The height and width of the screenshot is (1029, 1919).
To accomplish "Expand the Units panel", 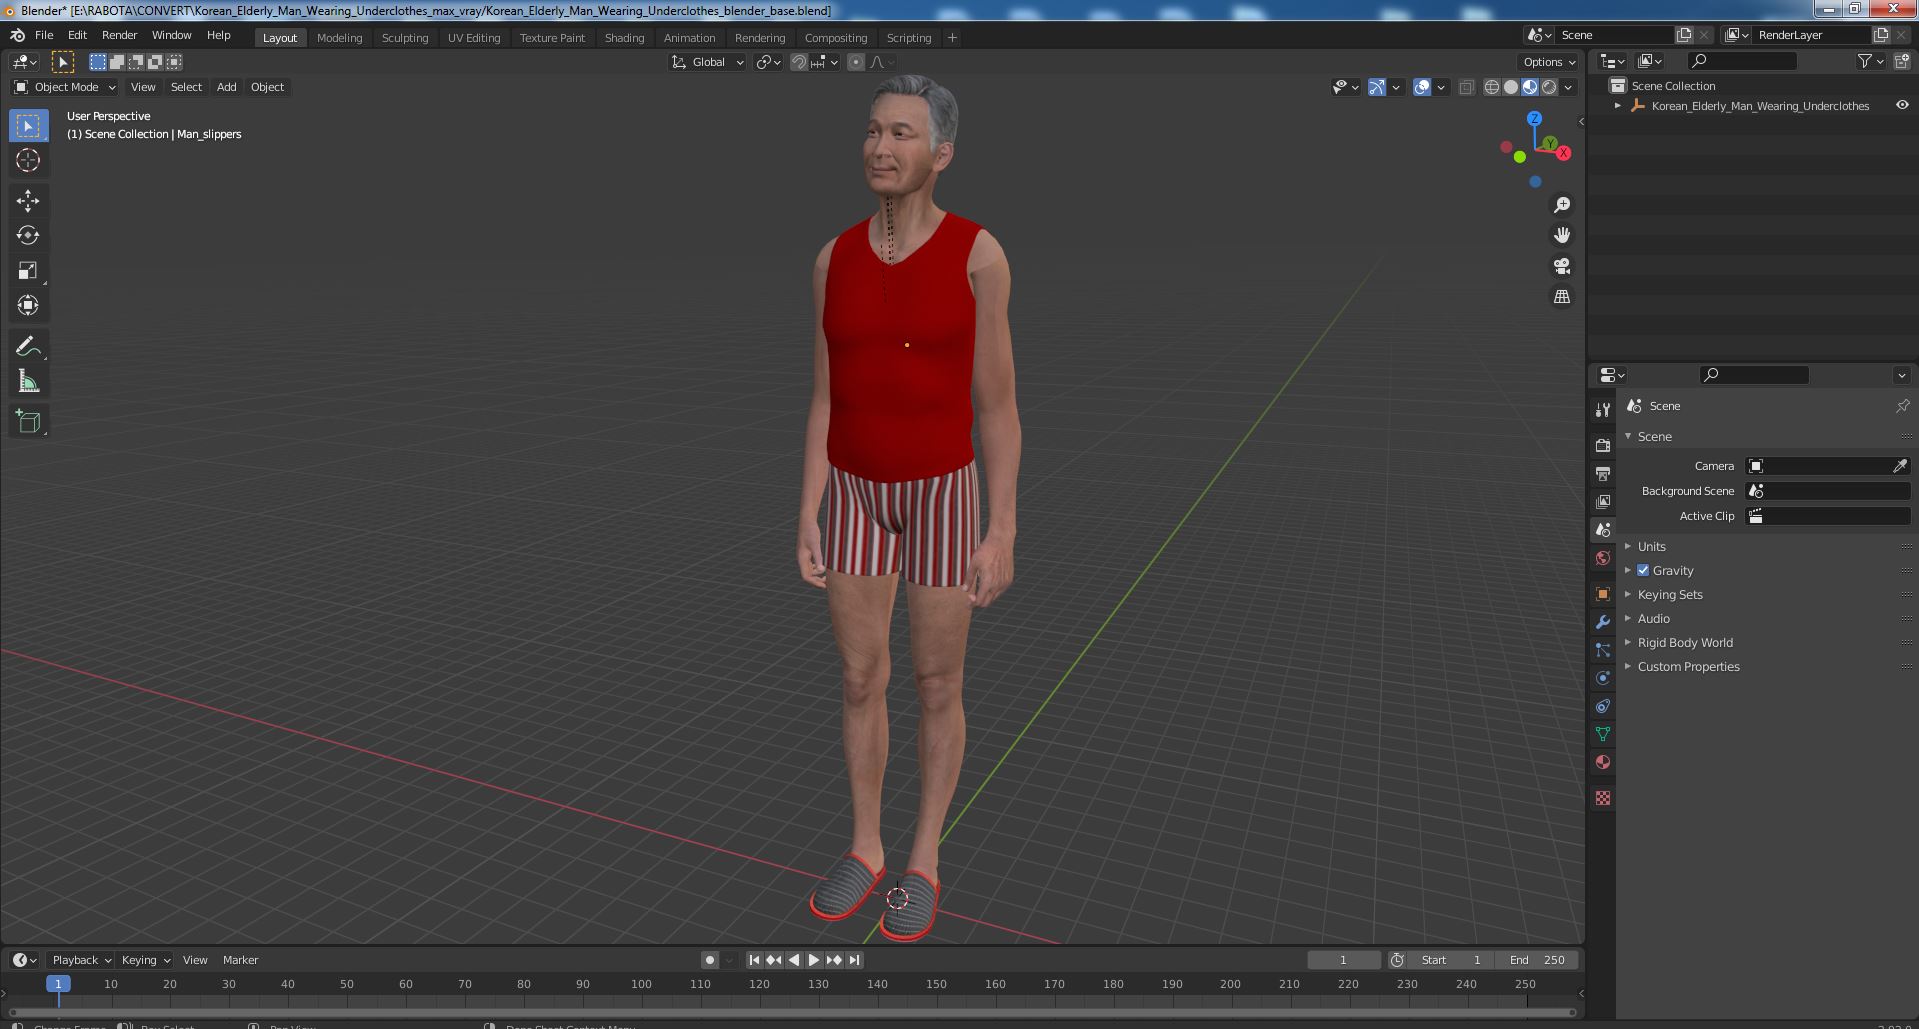I will (x=1651, y=546).
